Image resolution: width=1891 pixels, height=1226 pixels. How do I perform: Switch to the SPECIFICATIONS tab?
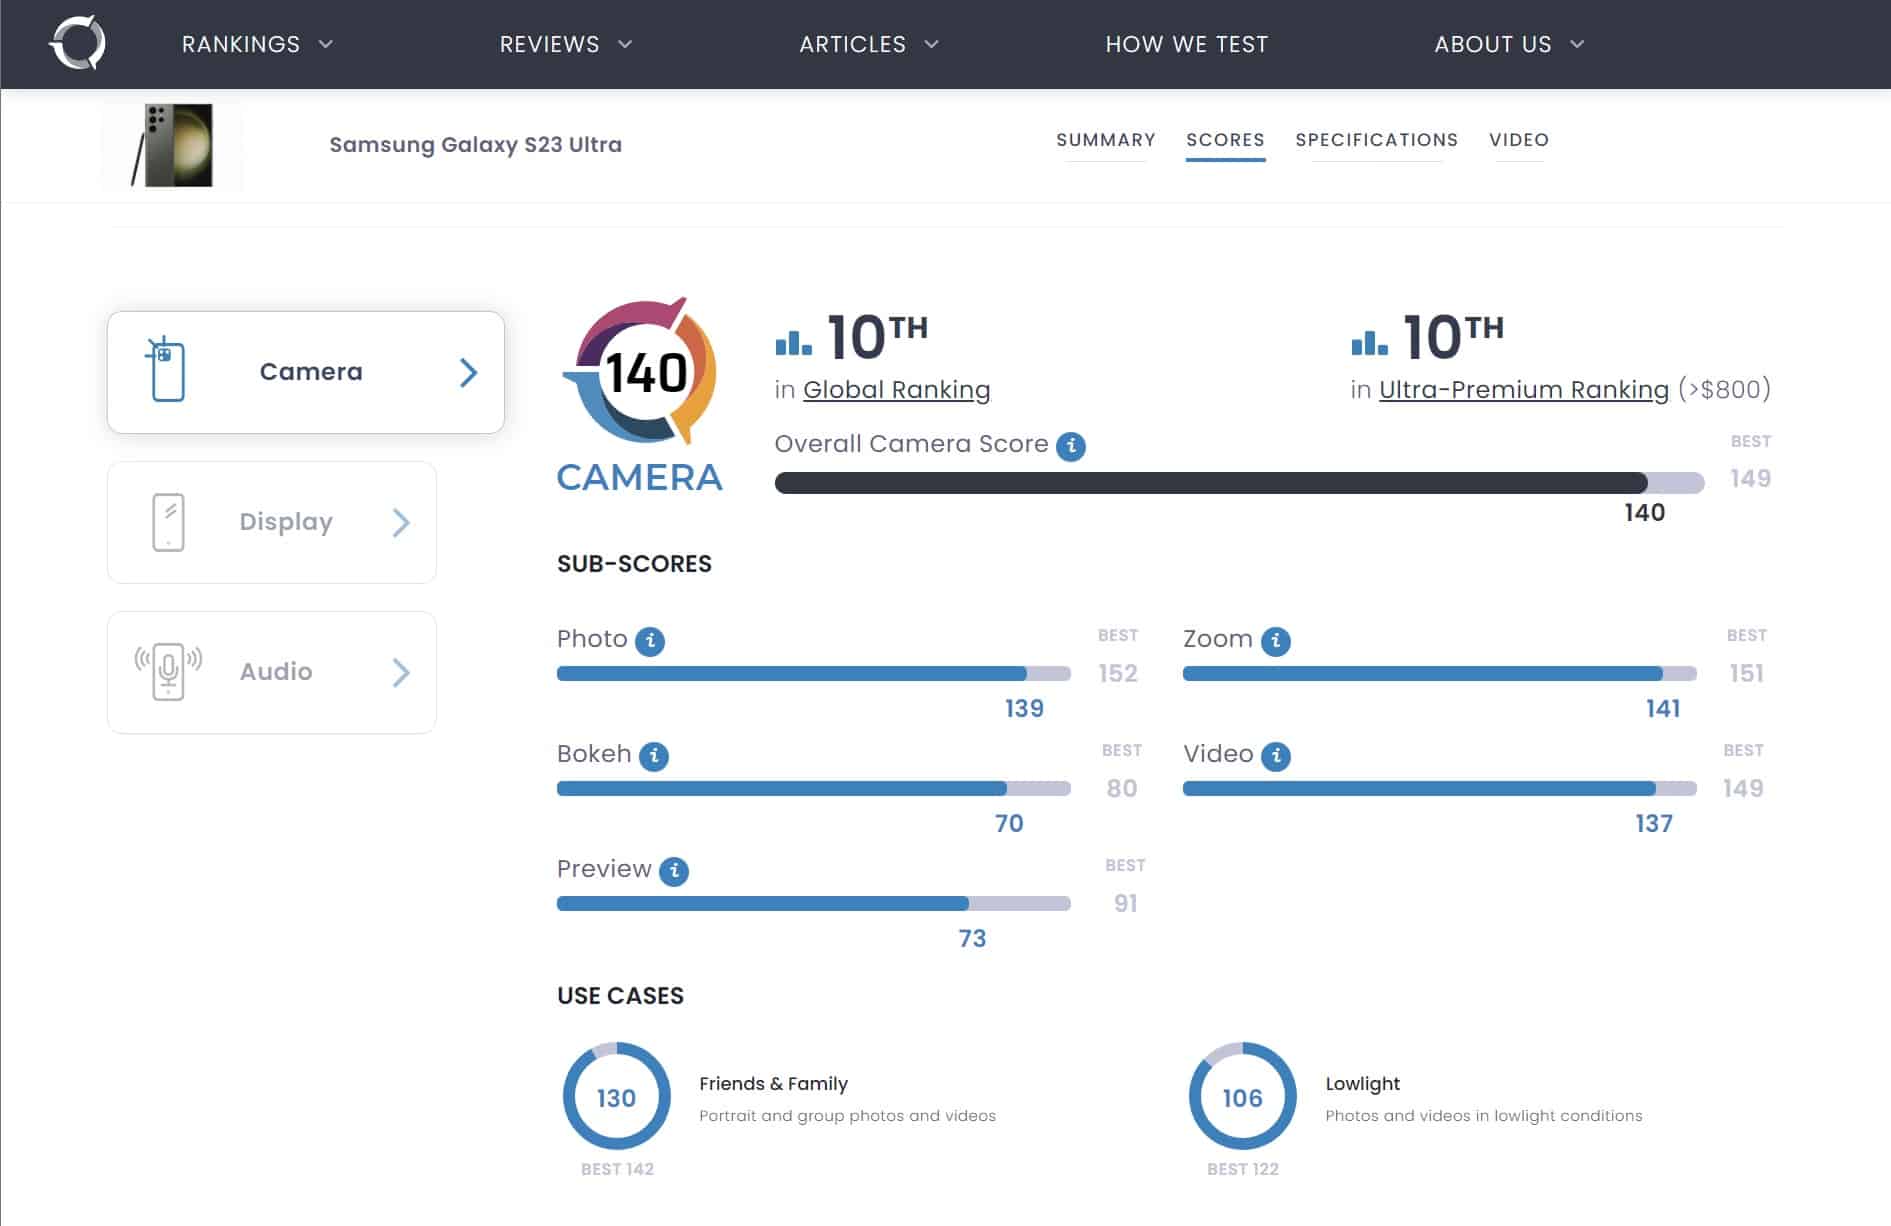tap(1376, 140)
